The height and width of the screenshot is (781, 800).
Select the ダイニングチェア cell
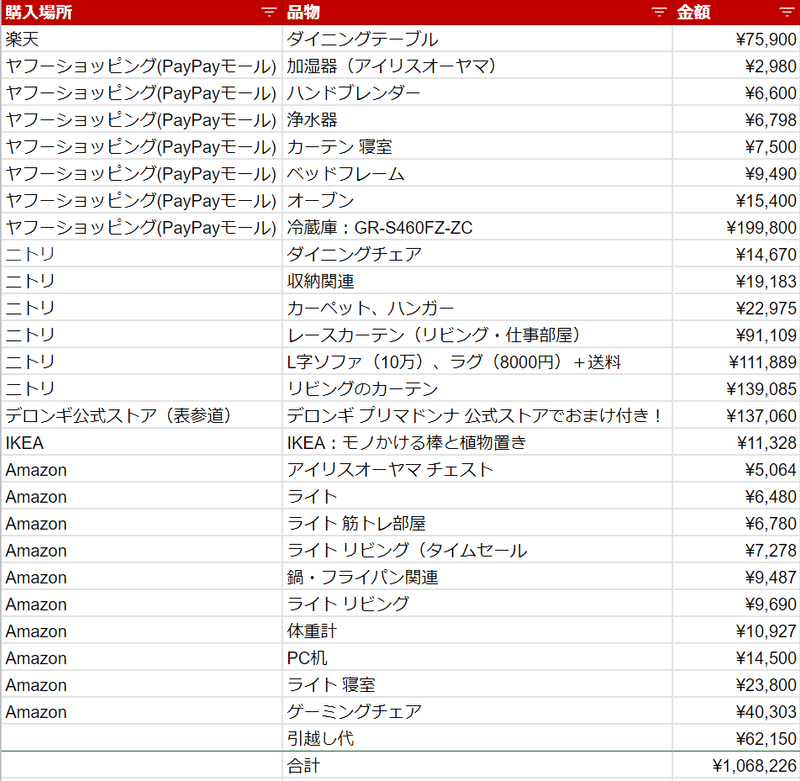tap(477, 254)
